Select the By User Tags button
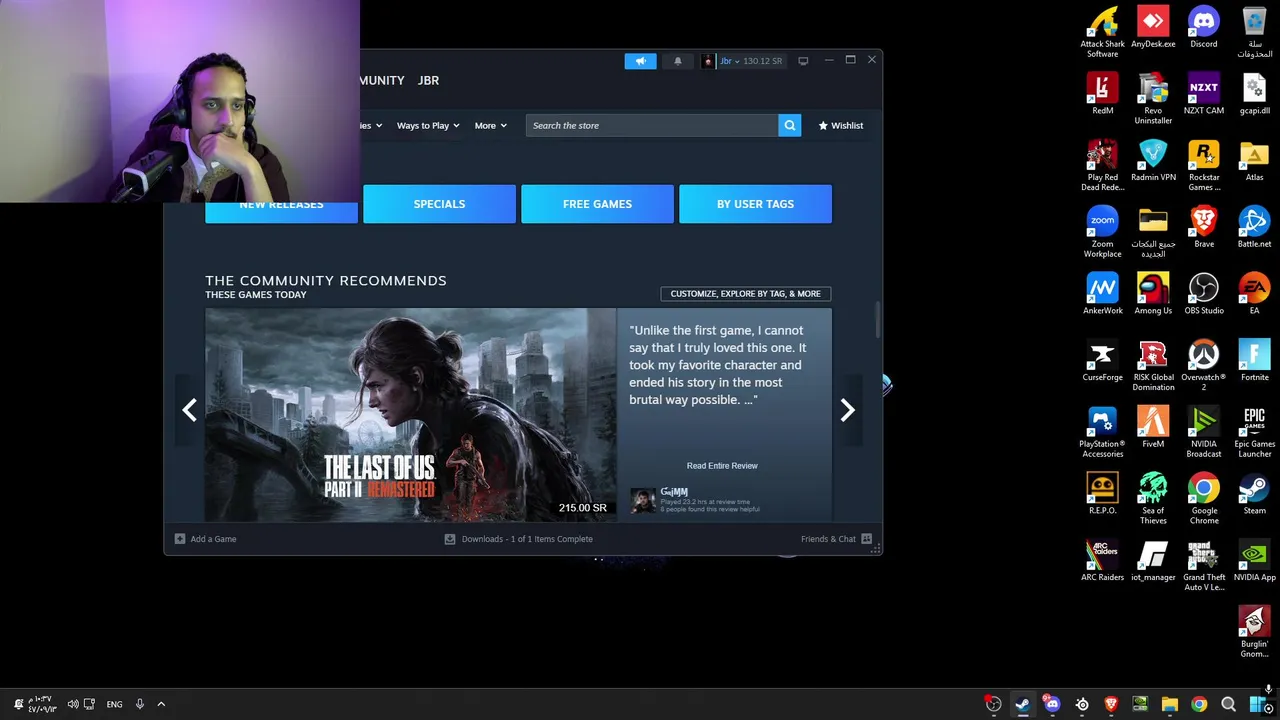1280x720 pixels. (755, 204)
